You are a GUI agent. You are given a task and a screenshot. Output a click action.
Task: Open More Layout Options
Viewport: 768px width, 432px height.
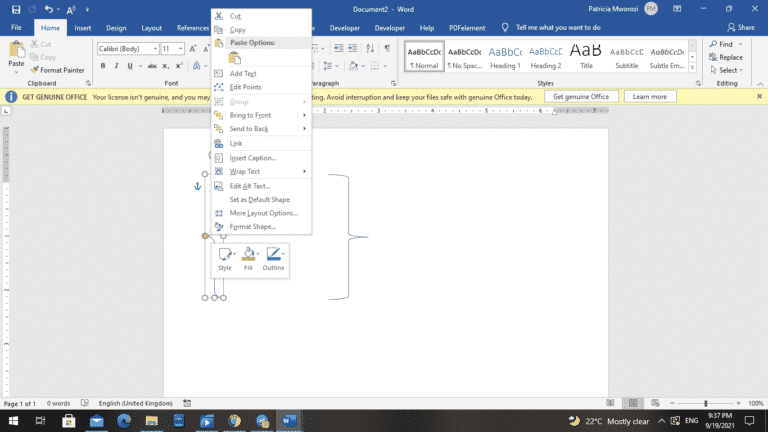coord(261,213)
